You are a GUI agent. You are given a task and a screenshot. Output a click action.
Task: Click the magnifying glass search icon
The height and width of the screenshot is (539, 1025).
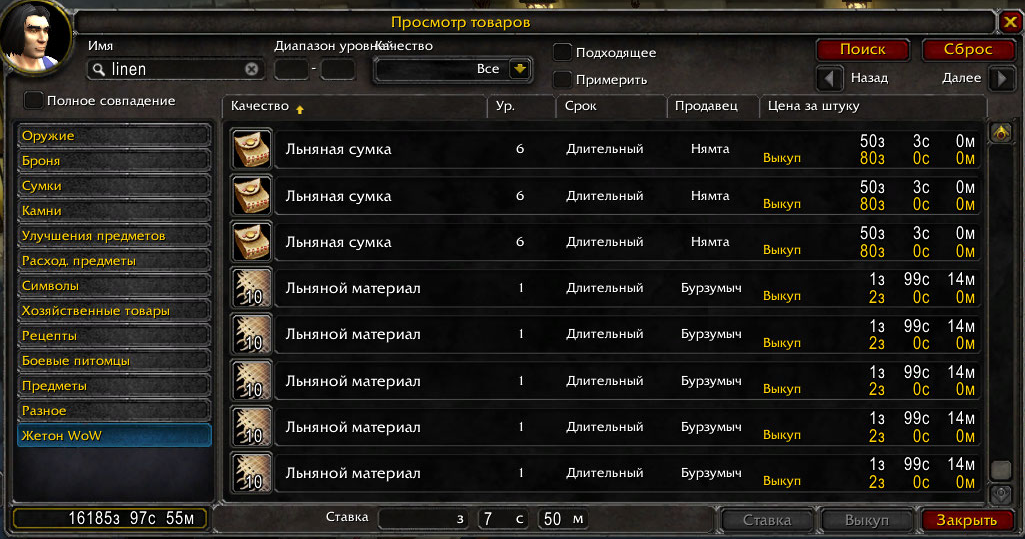pos(99,69)
